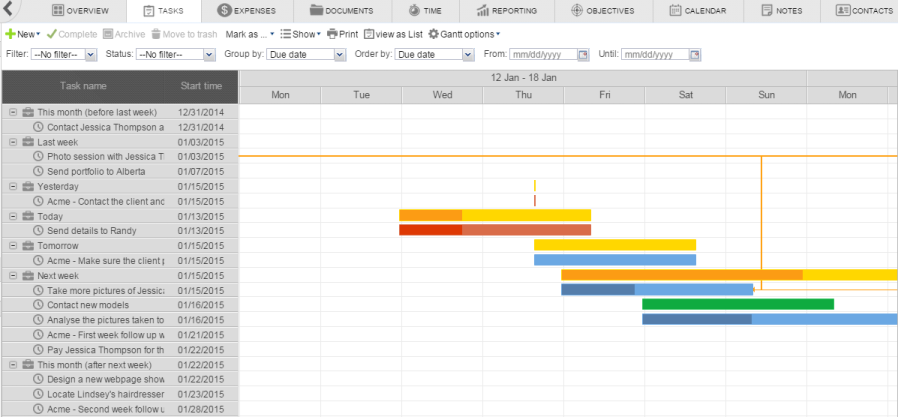The image size is (898, 417).
Task: Open the Until date calendar picker
Action: coord(695,54)
